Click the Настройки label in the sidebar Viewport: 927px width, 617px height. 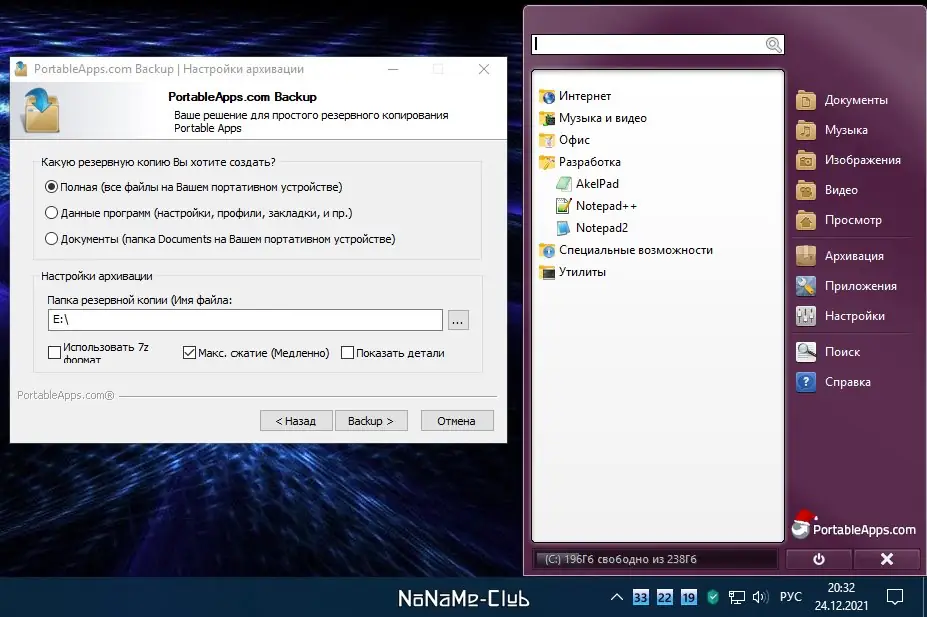point(855,316)
